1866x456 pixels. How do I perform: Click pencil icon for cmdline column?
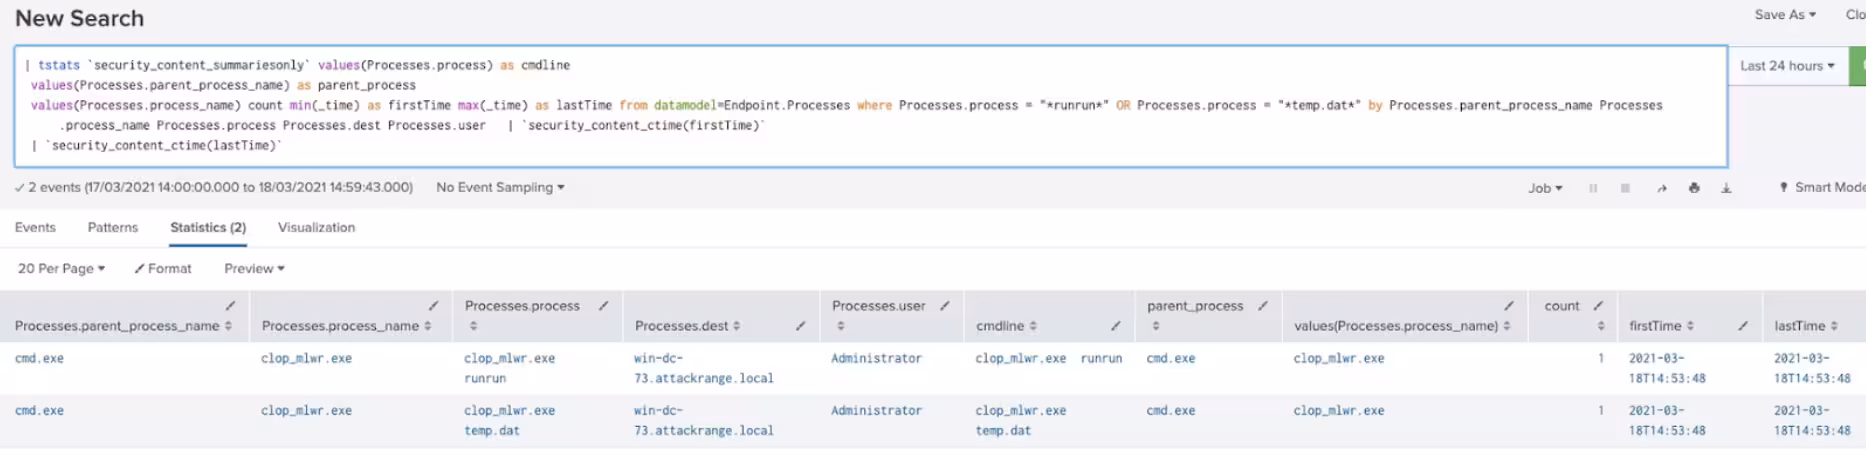(x=1115, y=326)
